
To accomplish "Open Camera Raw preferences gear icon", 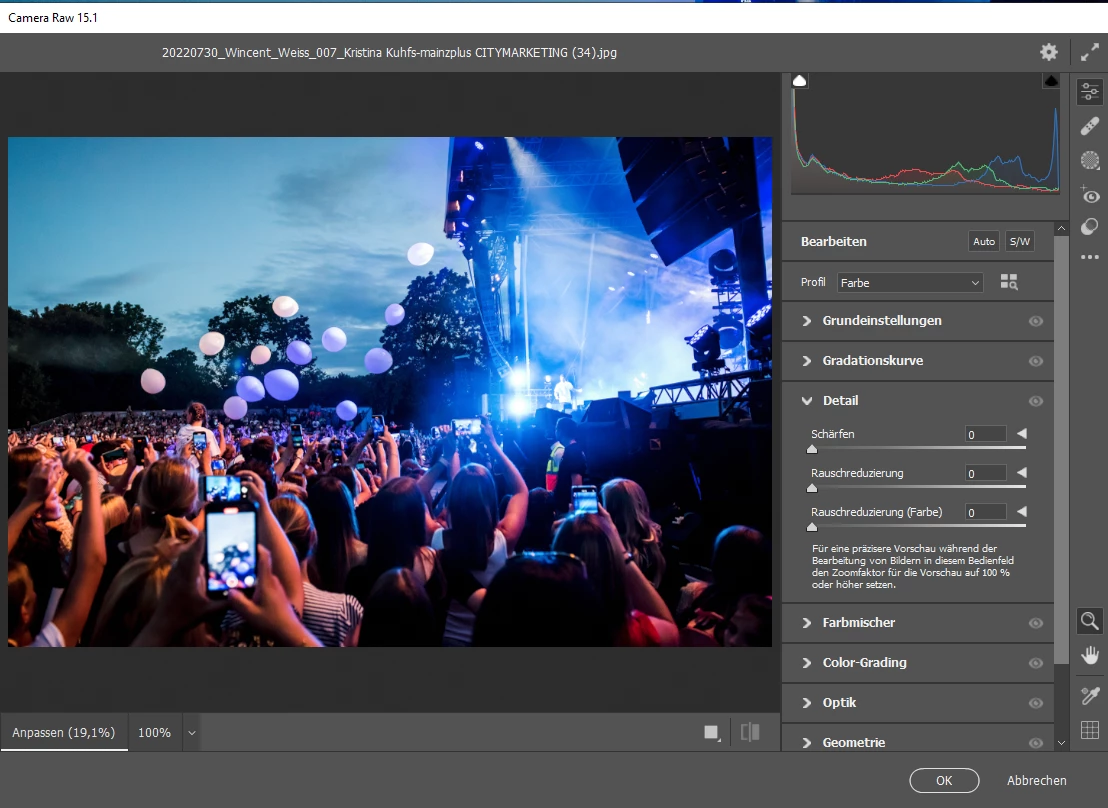I will click(1049, 52).
